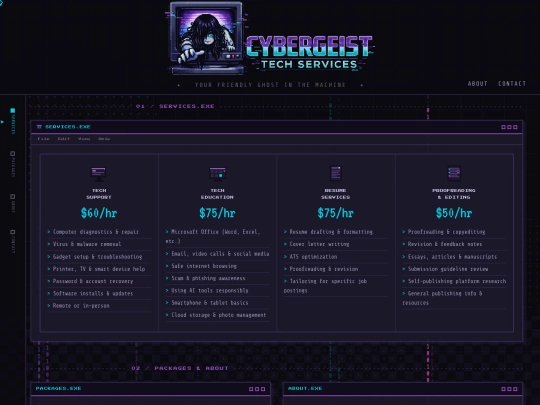The height and width of the screenshot is (405, 540).
Task: Click 'Essays, articles & manuscripts'
Action: click(x=452, y=257)
